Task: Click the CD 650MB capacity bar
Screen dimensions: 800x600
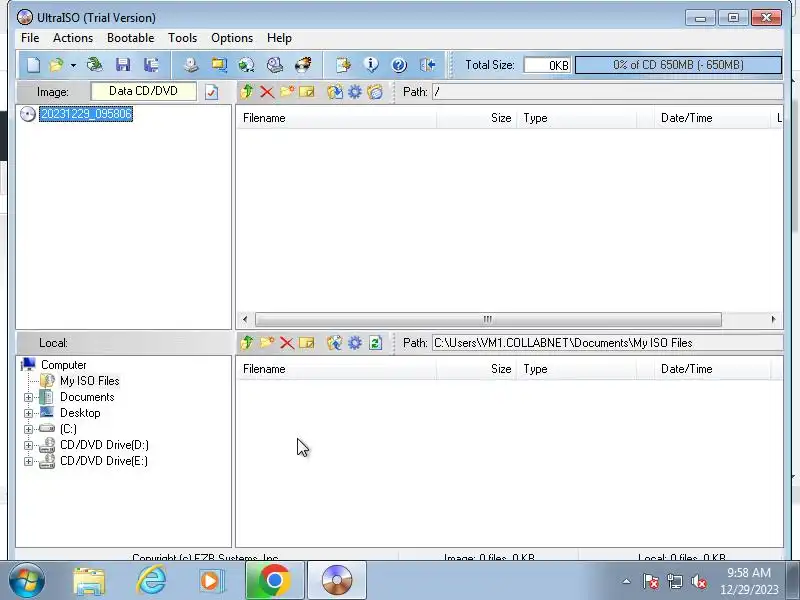Action: pyautogui.click(x=678, y=65)
